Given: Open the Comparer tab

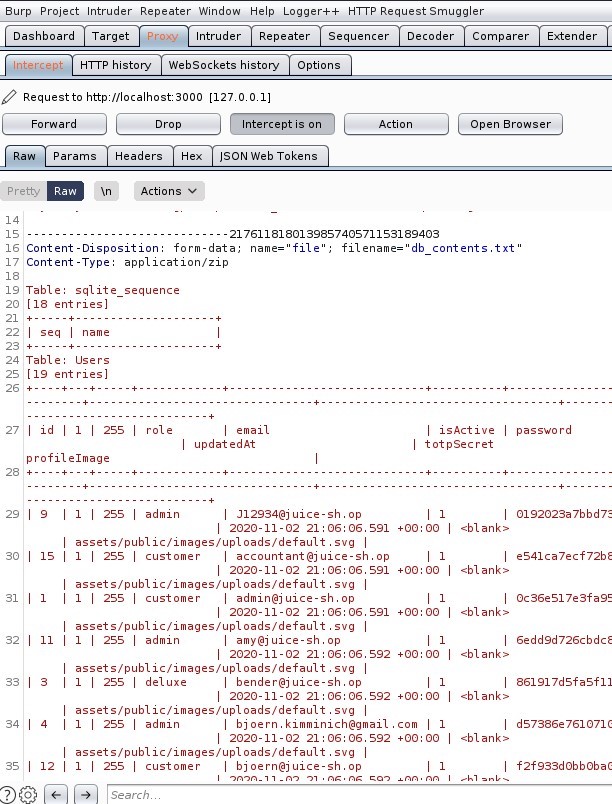Looking at the screenshot, I should click(500, 36).
